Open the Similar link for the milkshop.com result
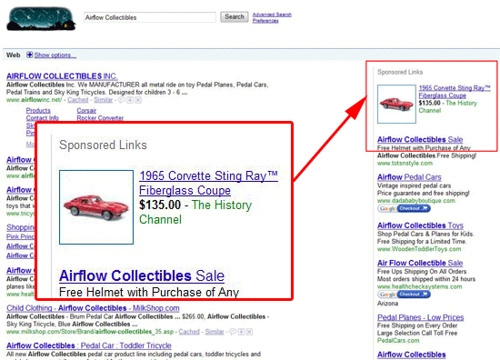Screen dimensions: 500x360 (214, 332)
